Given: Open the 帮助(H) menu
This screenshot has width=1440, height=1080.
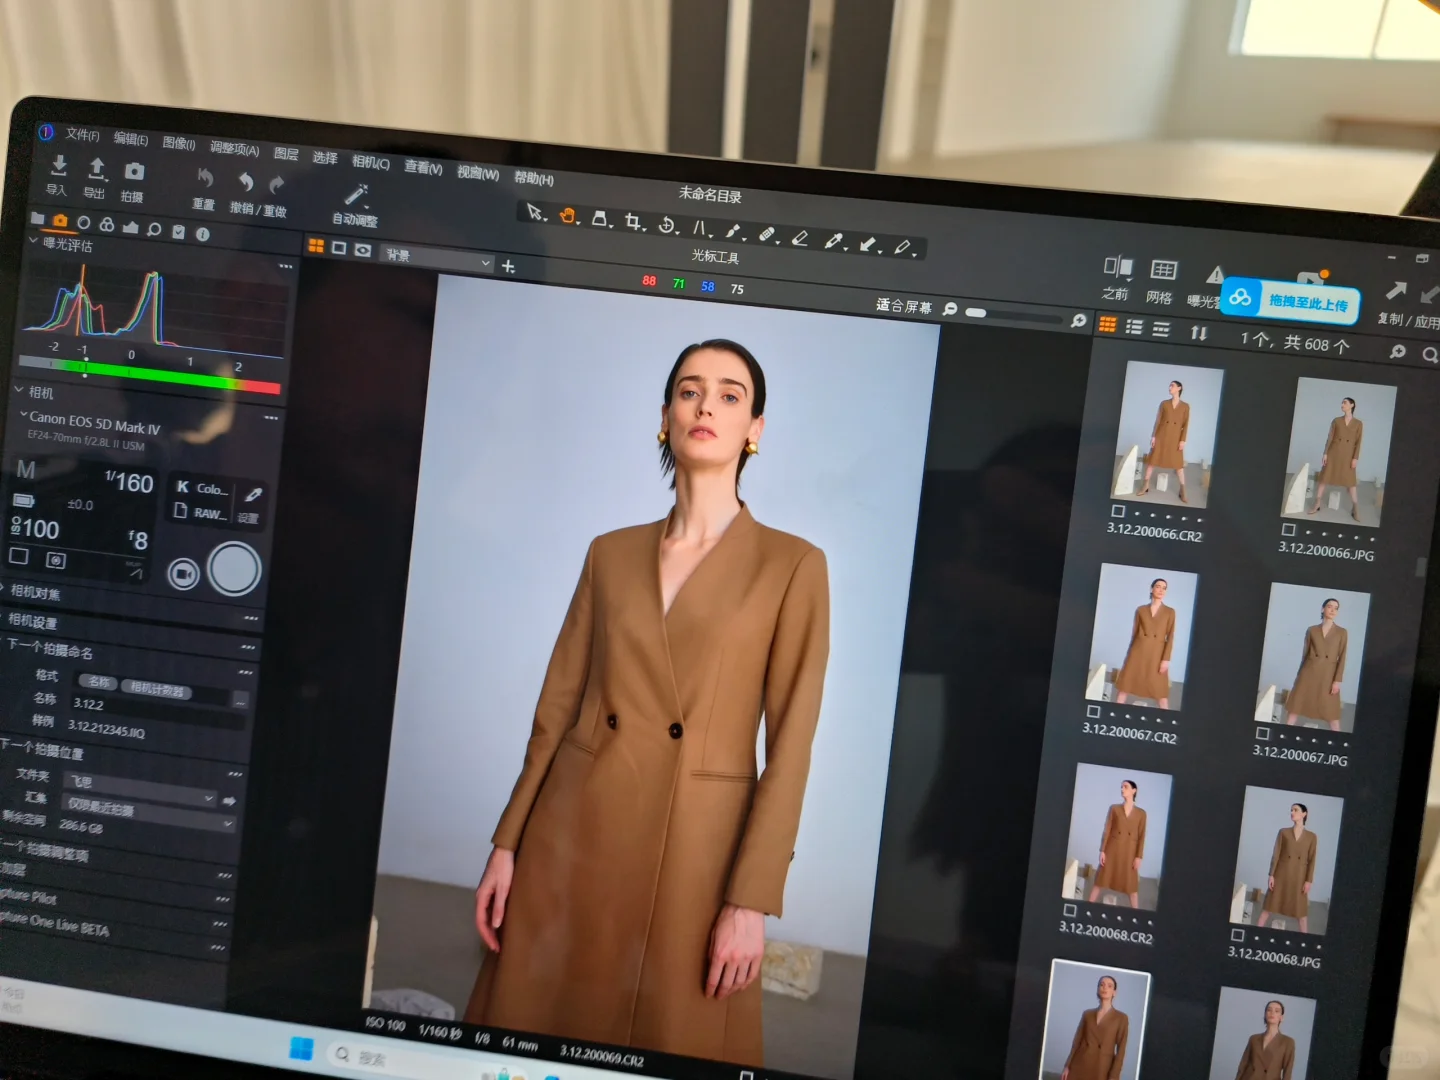Looking at the screenshot, I should (533, 178).
